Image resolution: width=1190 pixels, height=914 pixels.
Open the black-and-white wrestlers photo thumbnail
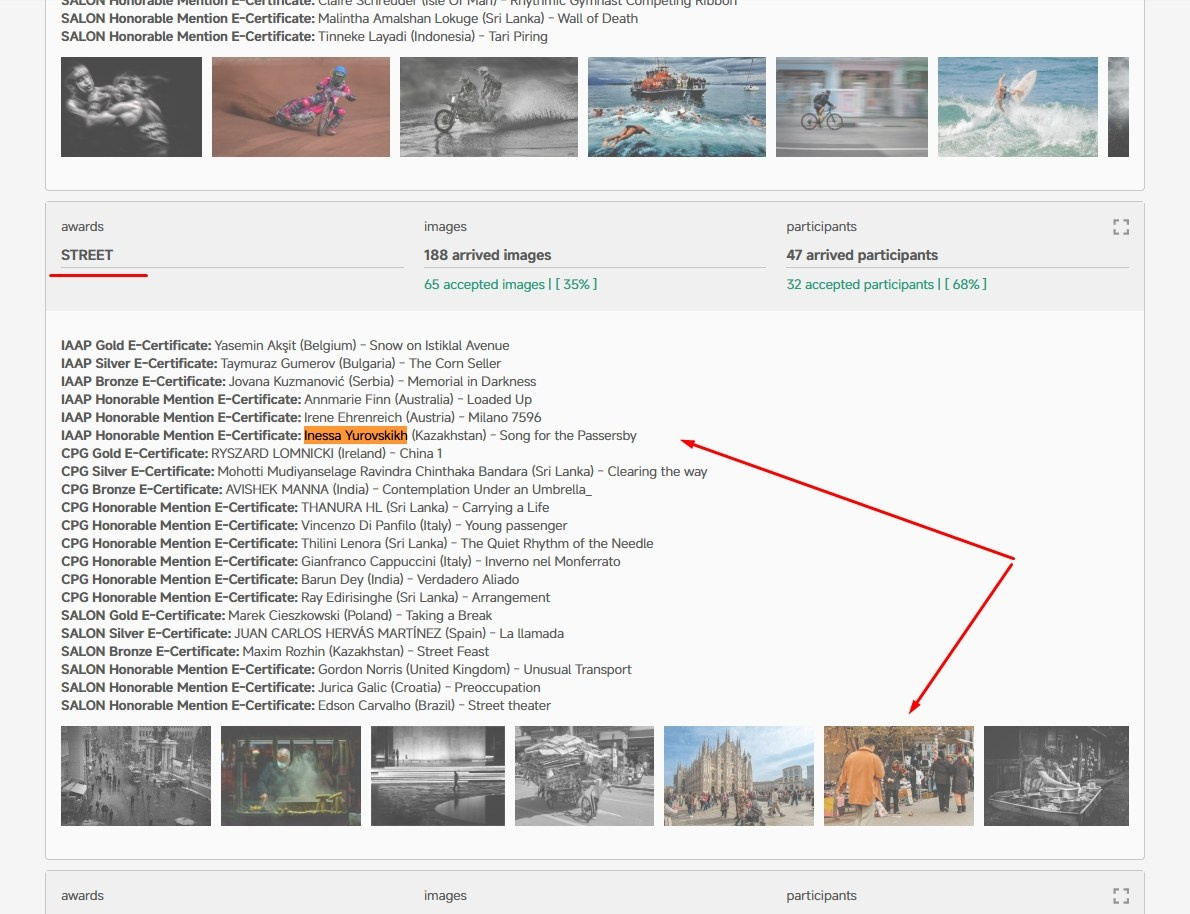131,107
